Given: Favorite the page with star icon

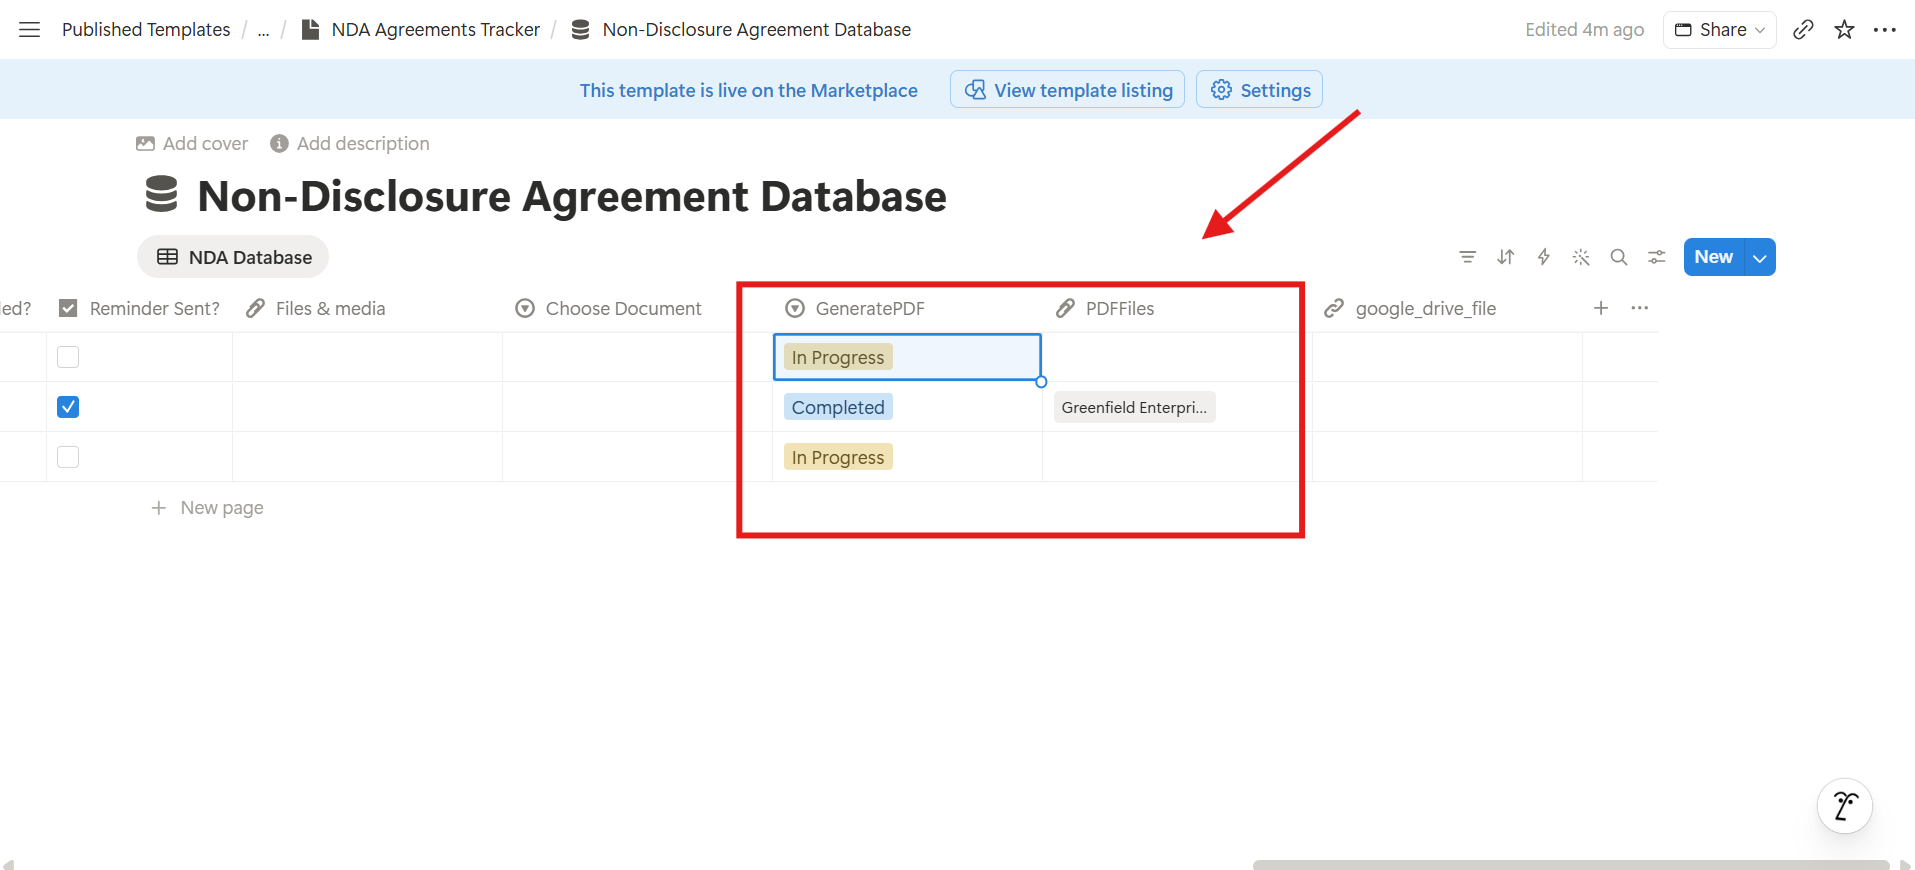Looking at the screenshot, I should coord(1845,30).
